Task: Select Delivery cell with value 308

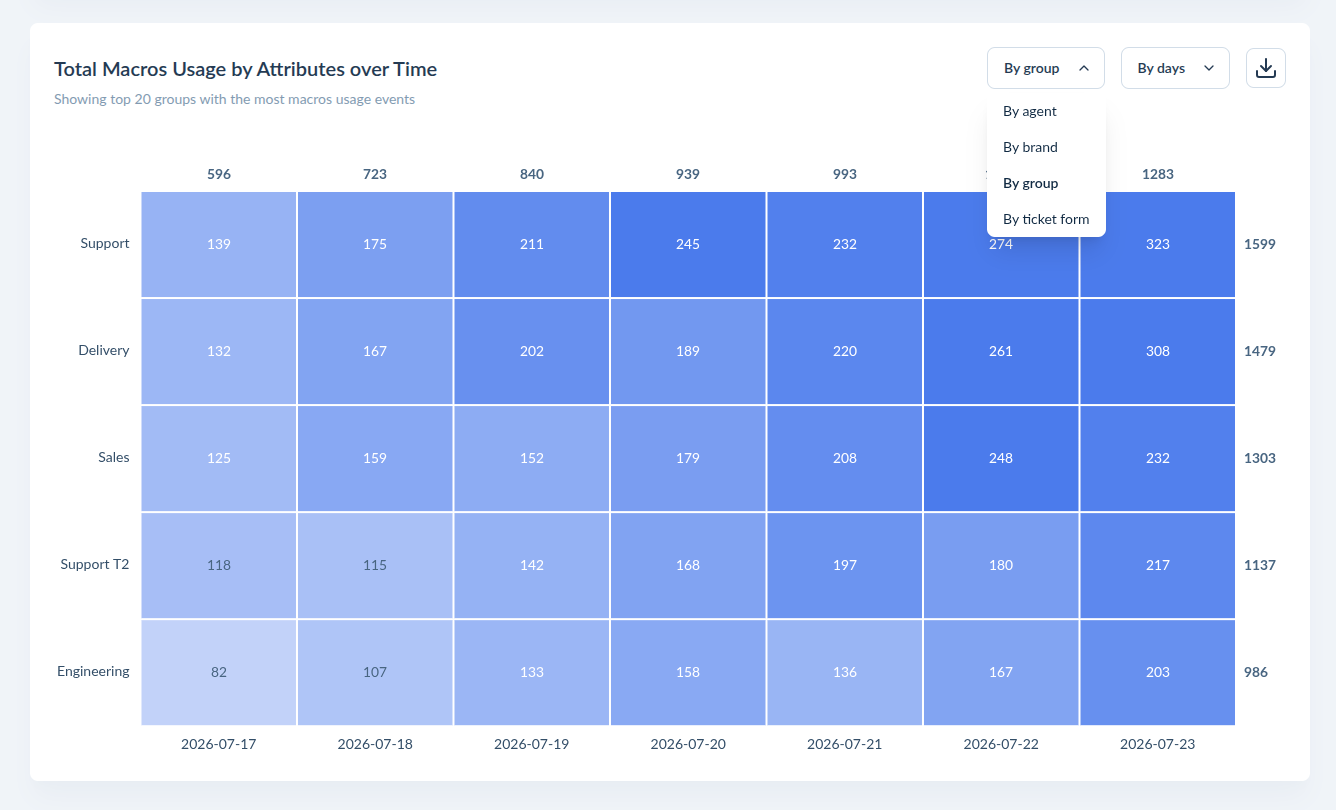Action: (x=1157, y=351)
